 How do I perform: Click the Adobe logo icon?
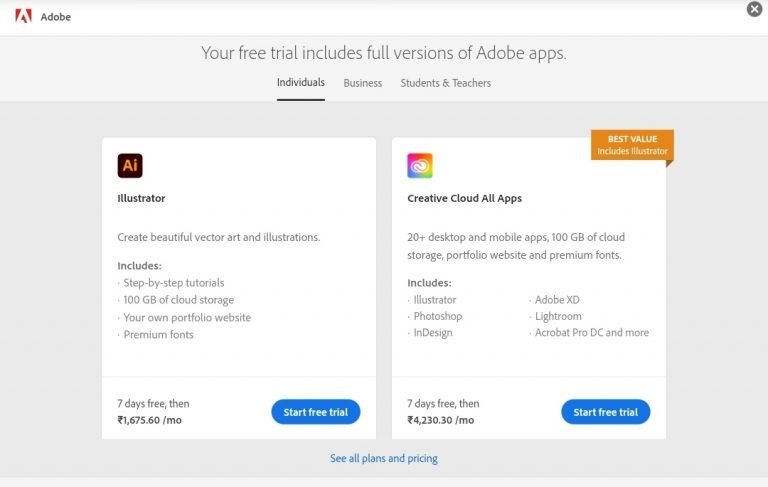[23, 16]
